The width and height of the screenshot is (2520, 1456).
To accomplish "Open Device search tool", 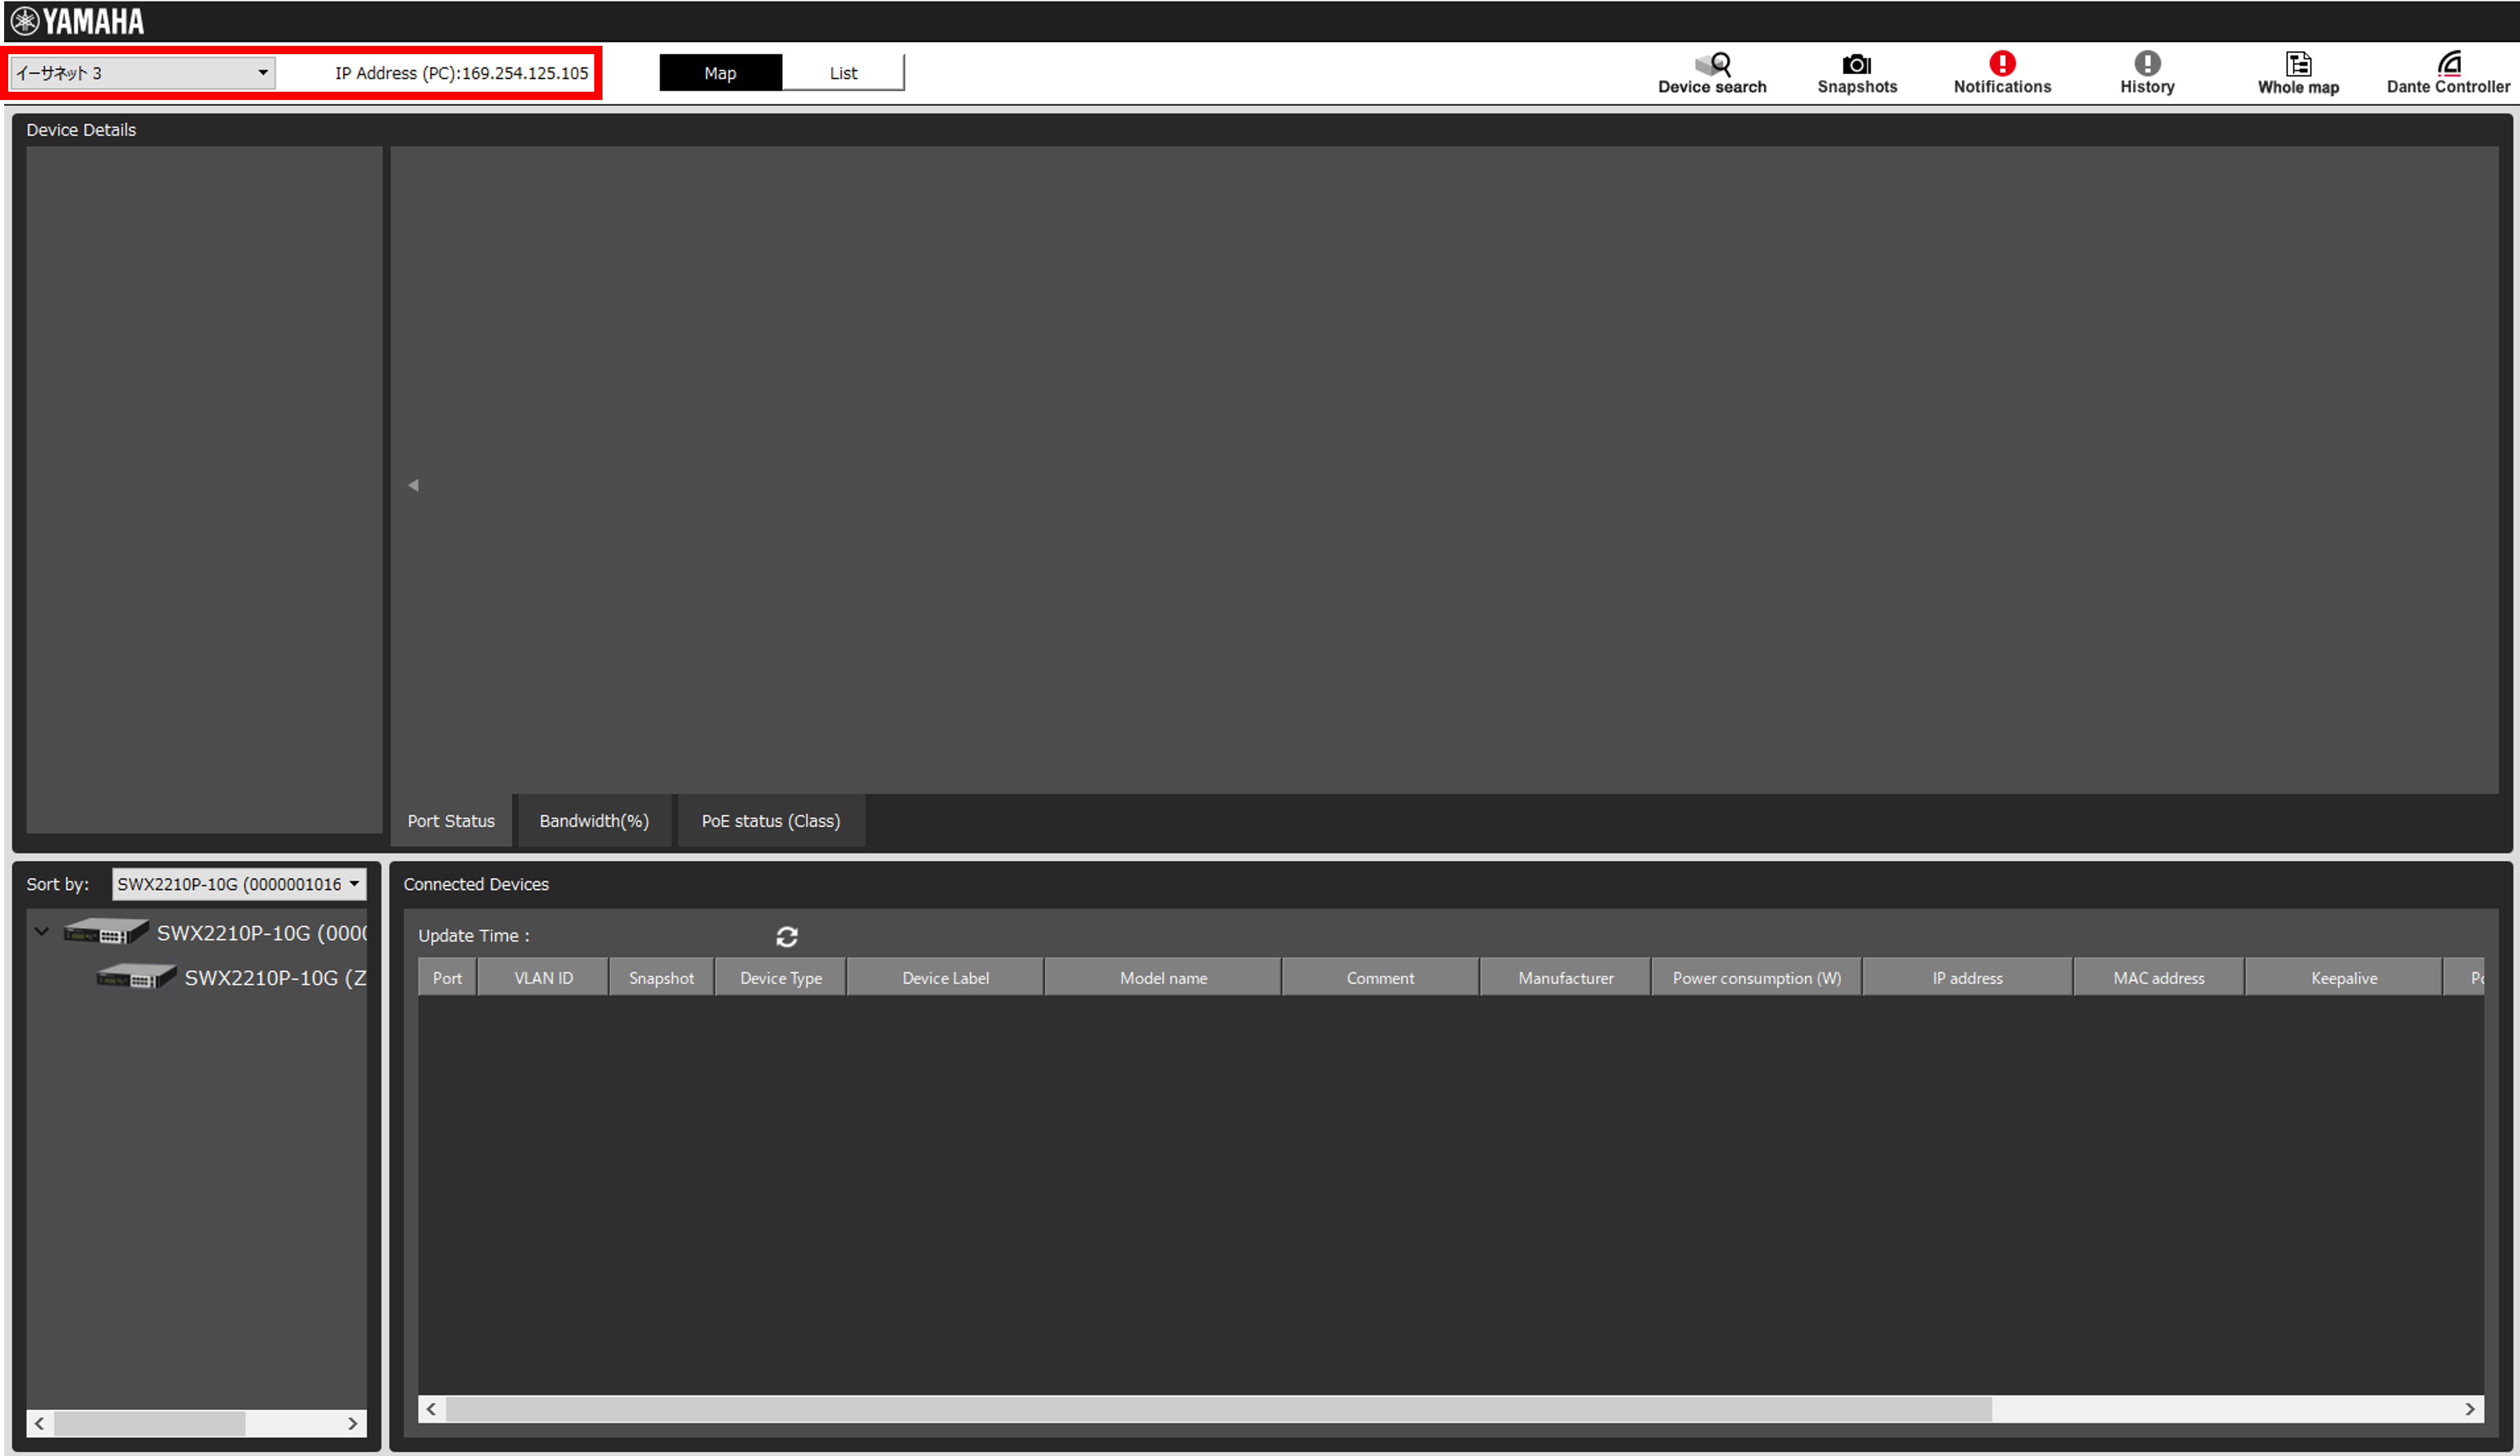I will pos(1711,73).
